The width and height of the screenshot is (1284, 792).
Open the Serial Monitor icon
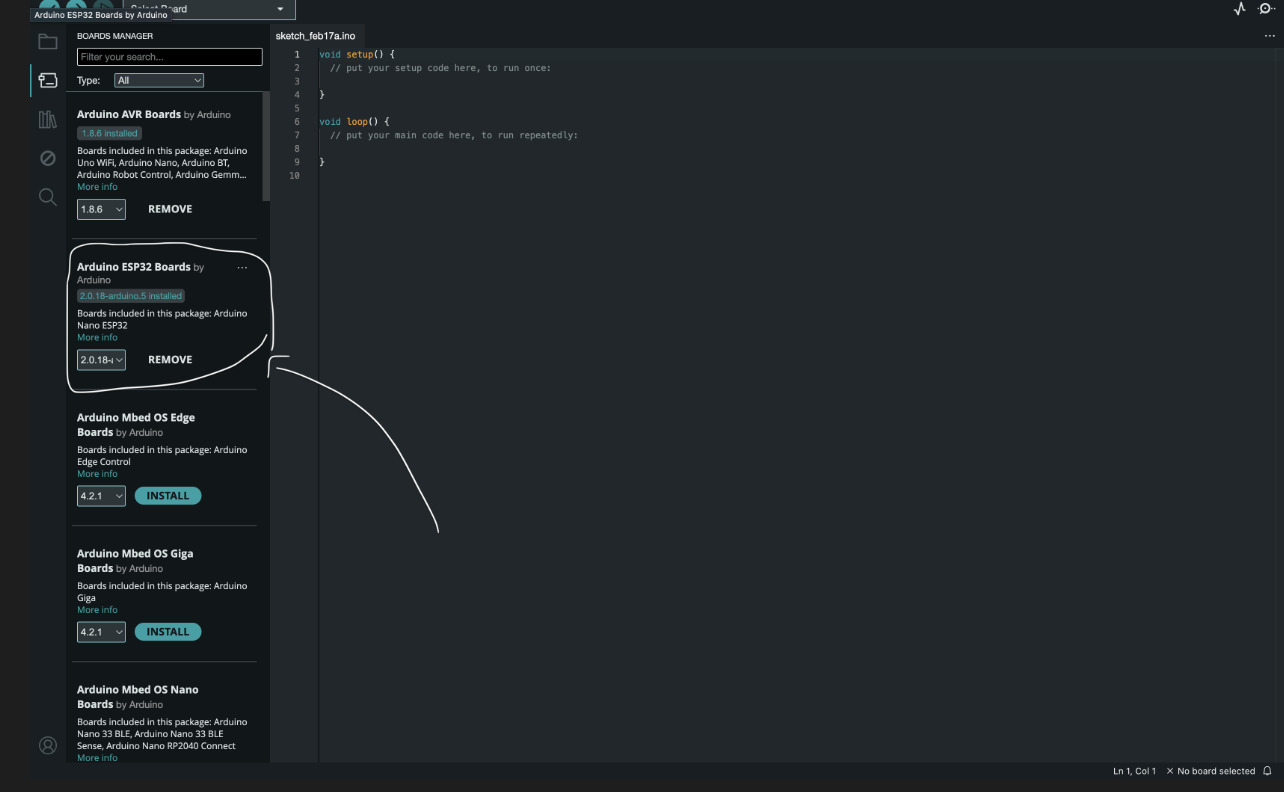click(x=1267, y=7)
